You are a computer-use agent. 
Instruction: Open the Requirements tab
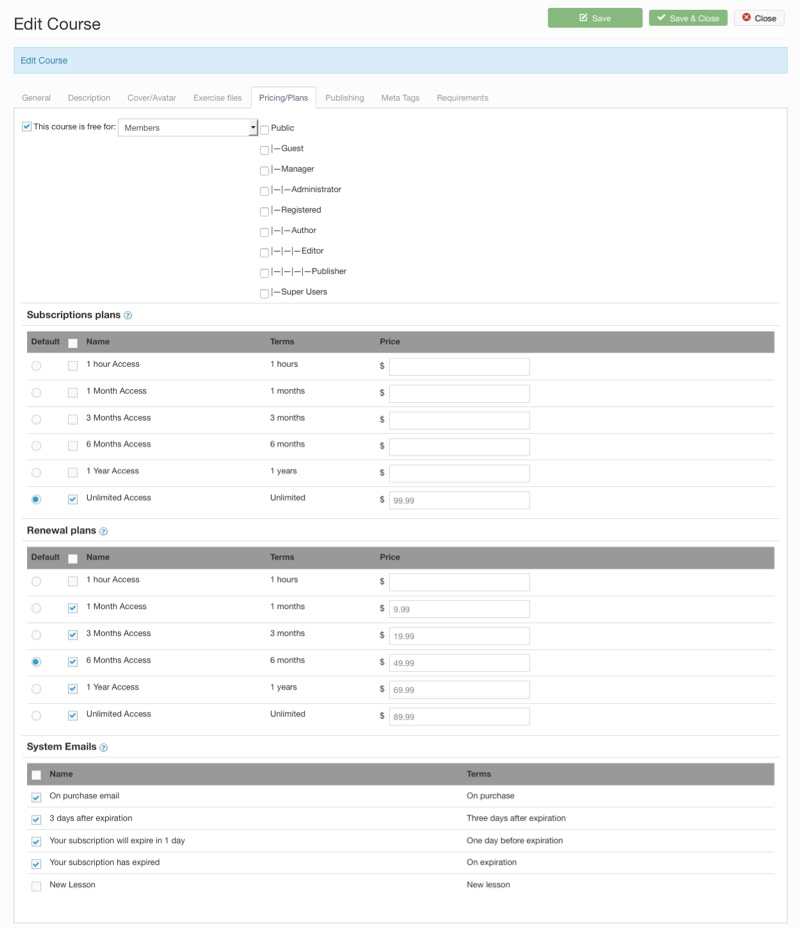pos(462,98)
